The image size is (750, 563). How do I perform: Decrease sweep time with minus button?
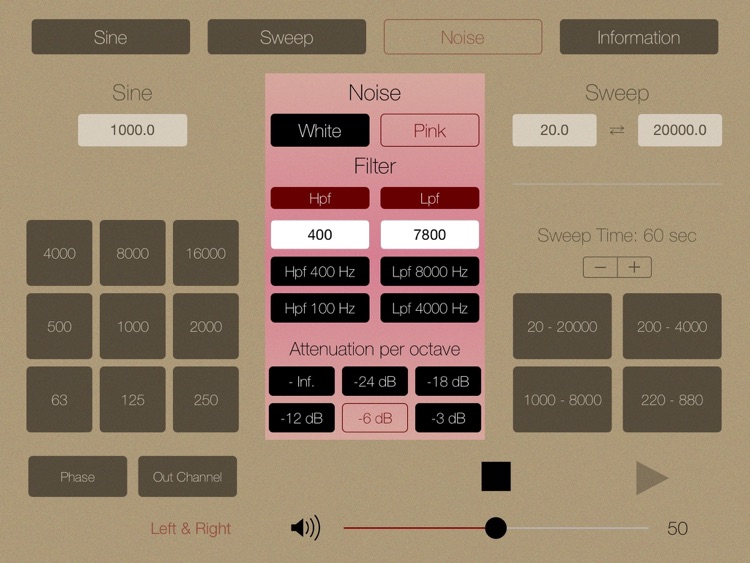[600, 267]
